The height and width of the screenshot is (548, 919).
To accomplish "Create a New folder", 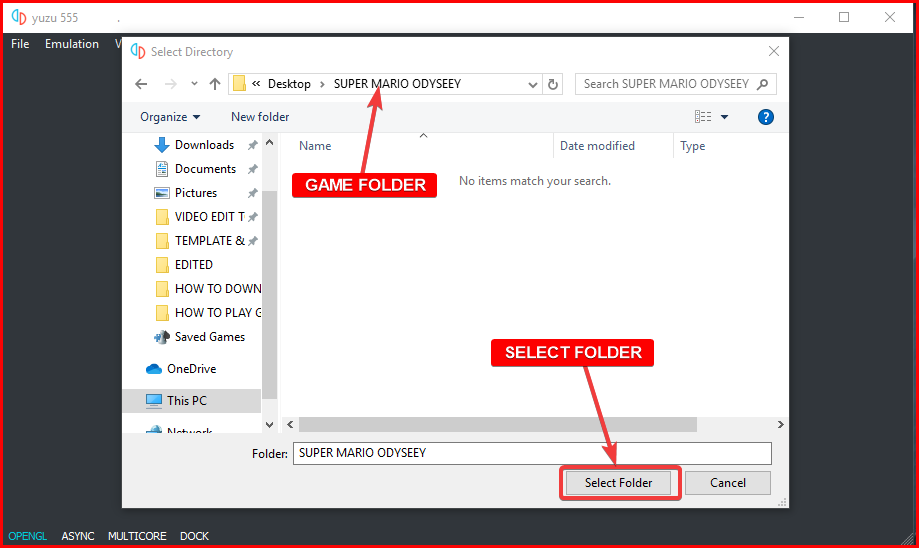I will (260, 117).
